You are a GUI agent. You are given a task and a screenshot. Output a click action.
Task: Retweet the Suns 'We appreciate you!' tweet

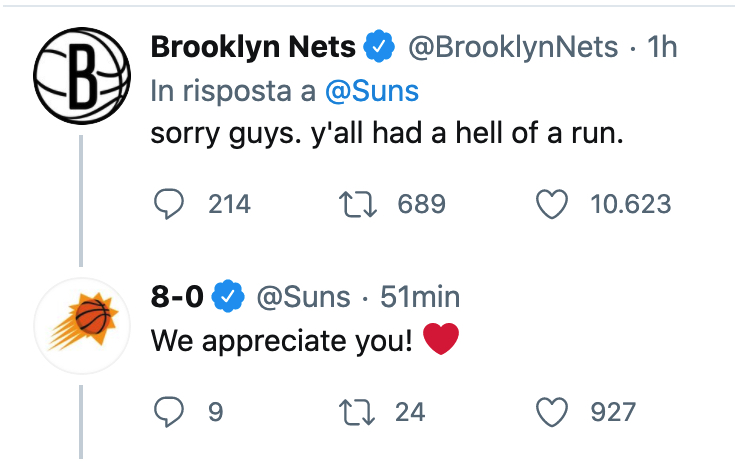click(x=358, y=412)
